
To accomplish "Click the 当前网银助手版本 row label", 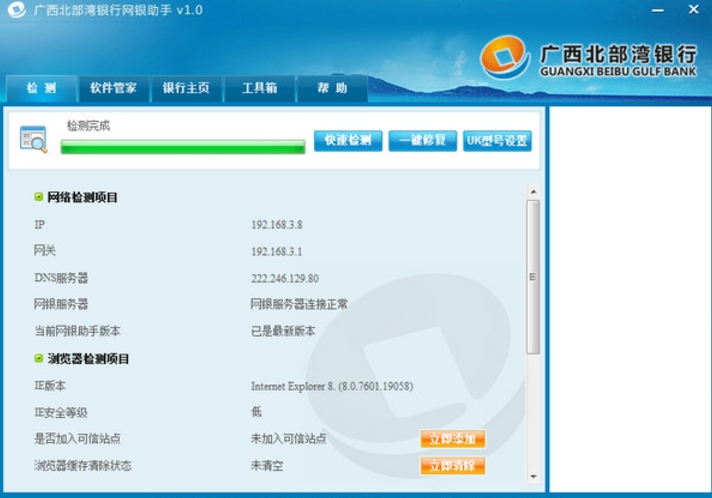I will pyautogui.click(x=78, y=331).
